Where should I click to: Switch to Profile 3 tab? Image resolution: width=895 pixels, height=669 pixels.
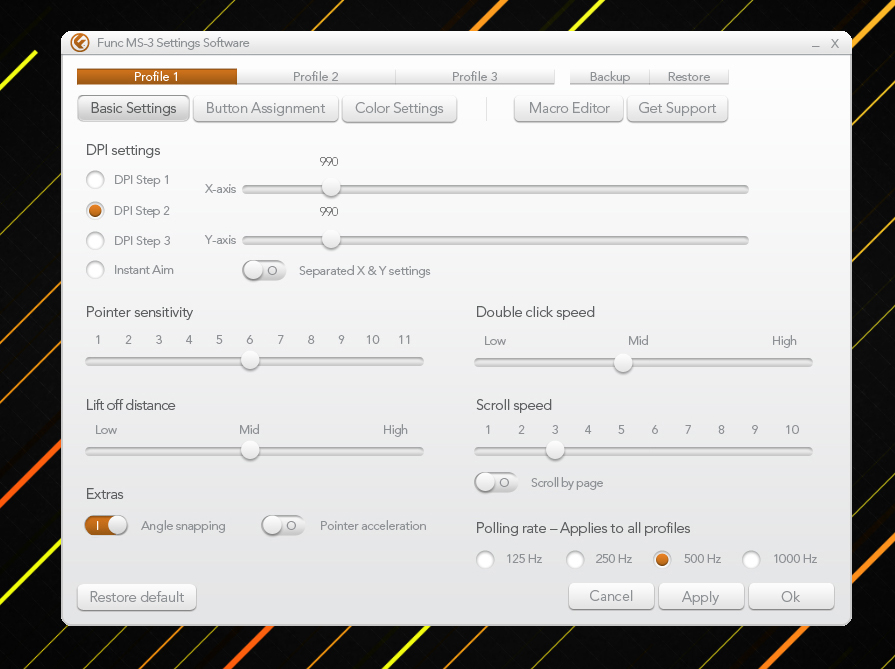(x=475, y=76)
